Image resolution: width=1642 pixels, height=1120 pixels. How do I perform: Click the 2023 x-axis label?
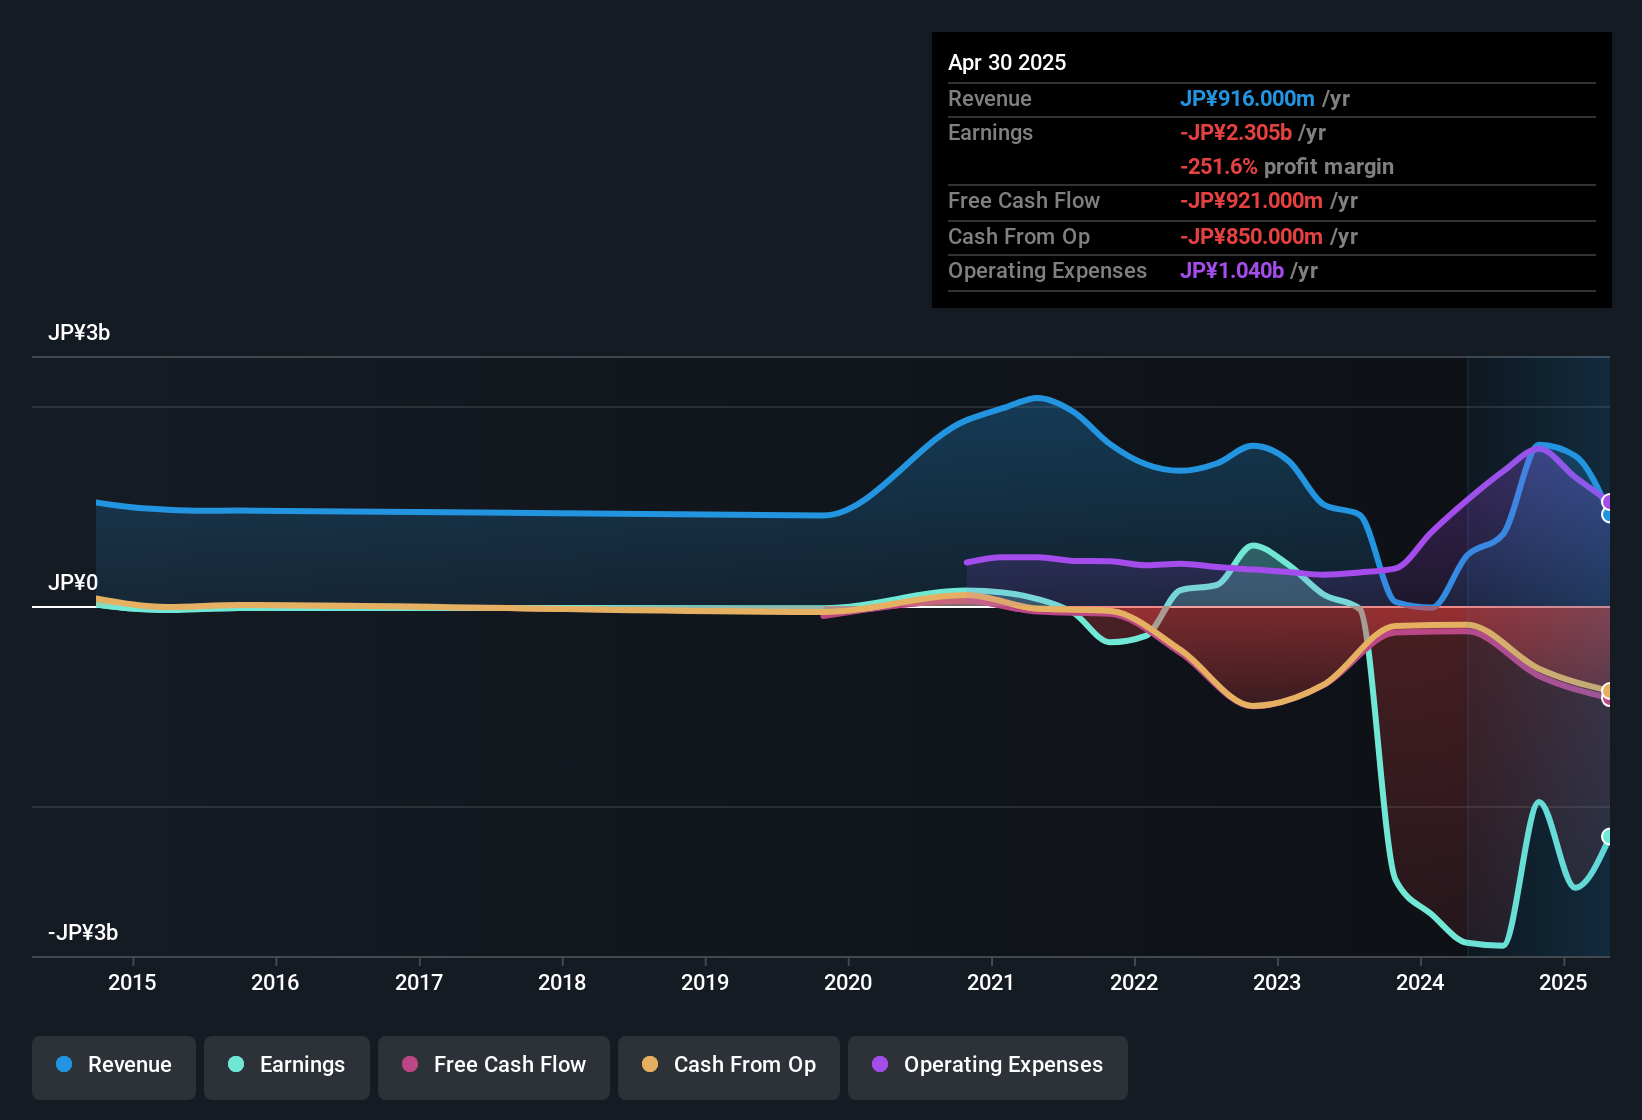pos(1277,983)
